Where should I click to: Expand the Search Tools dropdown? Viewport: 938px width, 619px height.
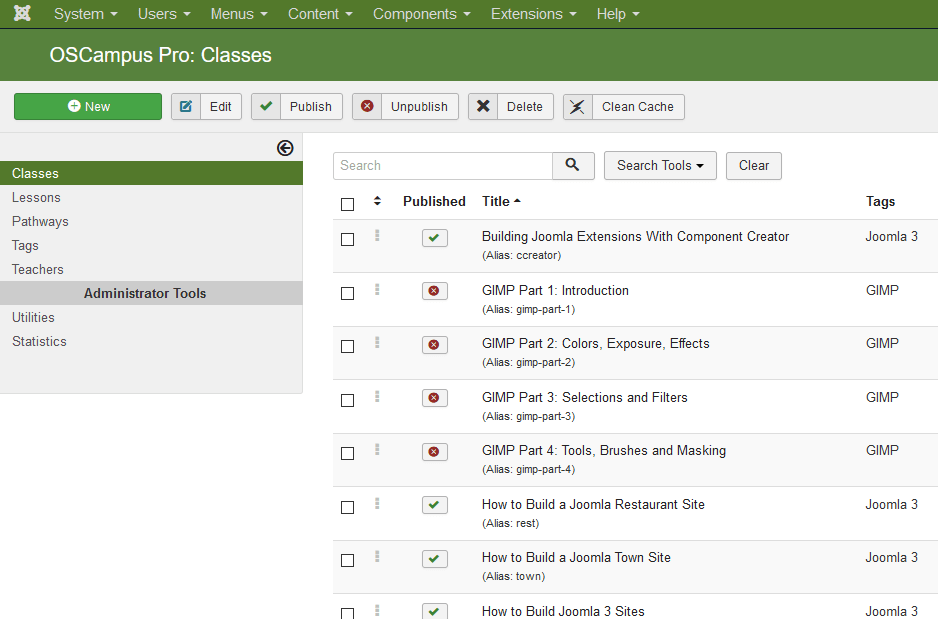tap(660, 165)
